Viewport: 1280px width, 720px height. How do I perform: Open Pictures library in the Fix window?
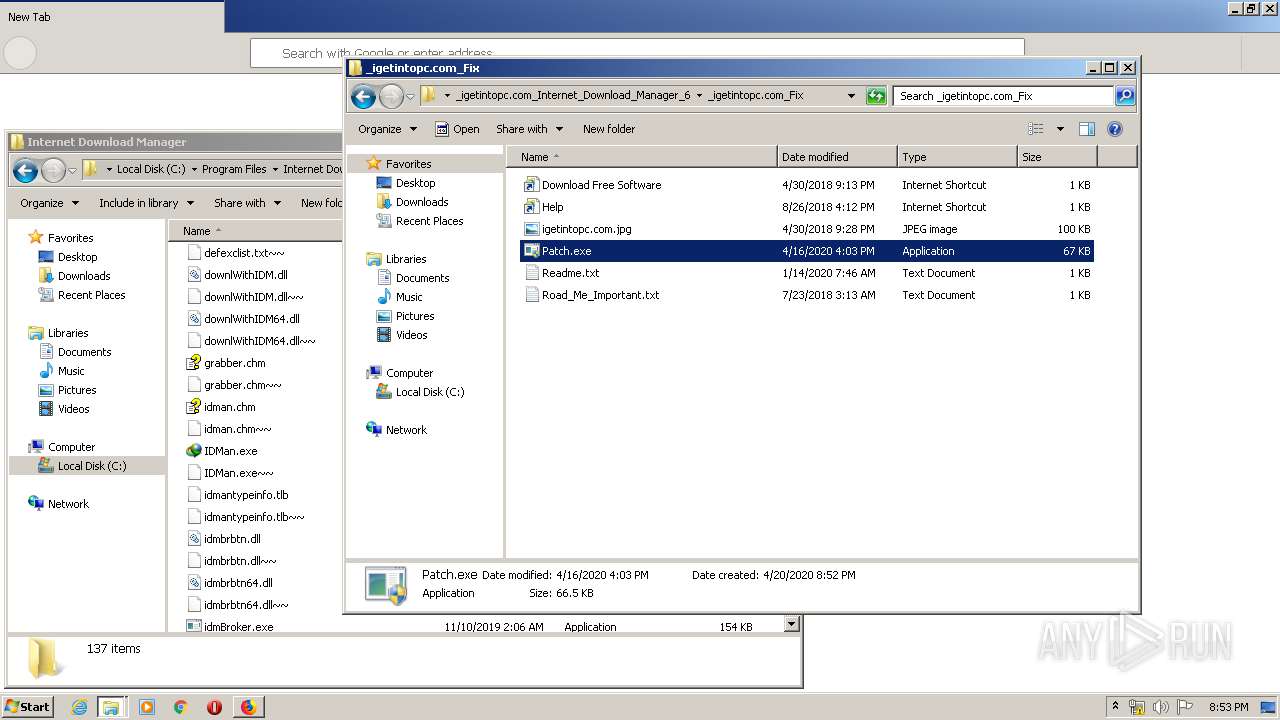coord(415,316)
